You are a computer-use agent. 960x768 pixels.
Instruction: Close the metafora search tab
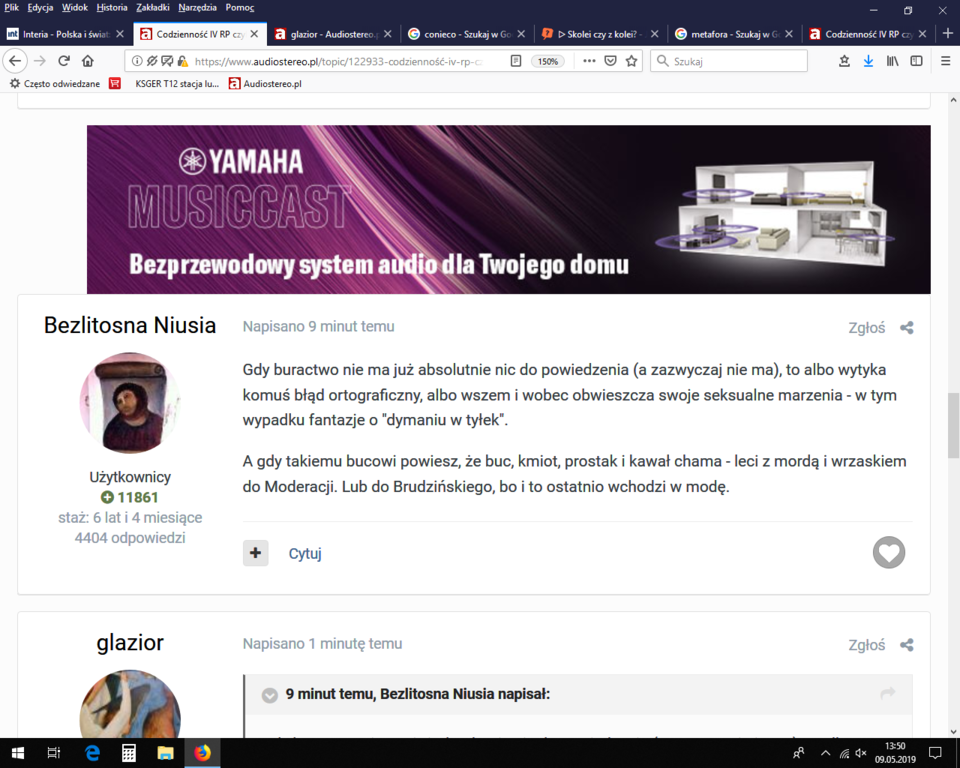point(789,34)
